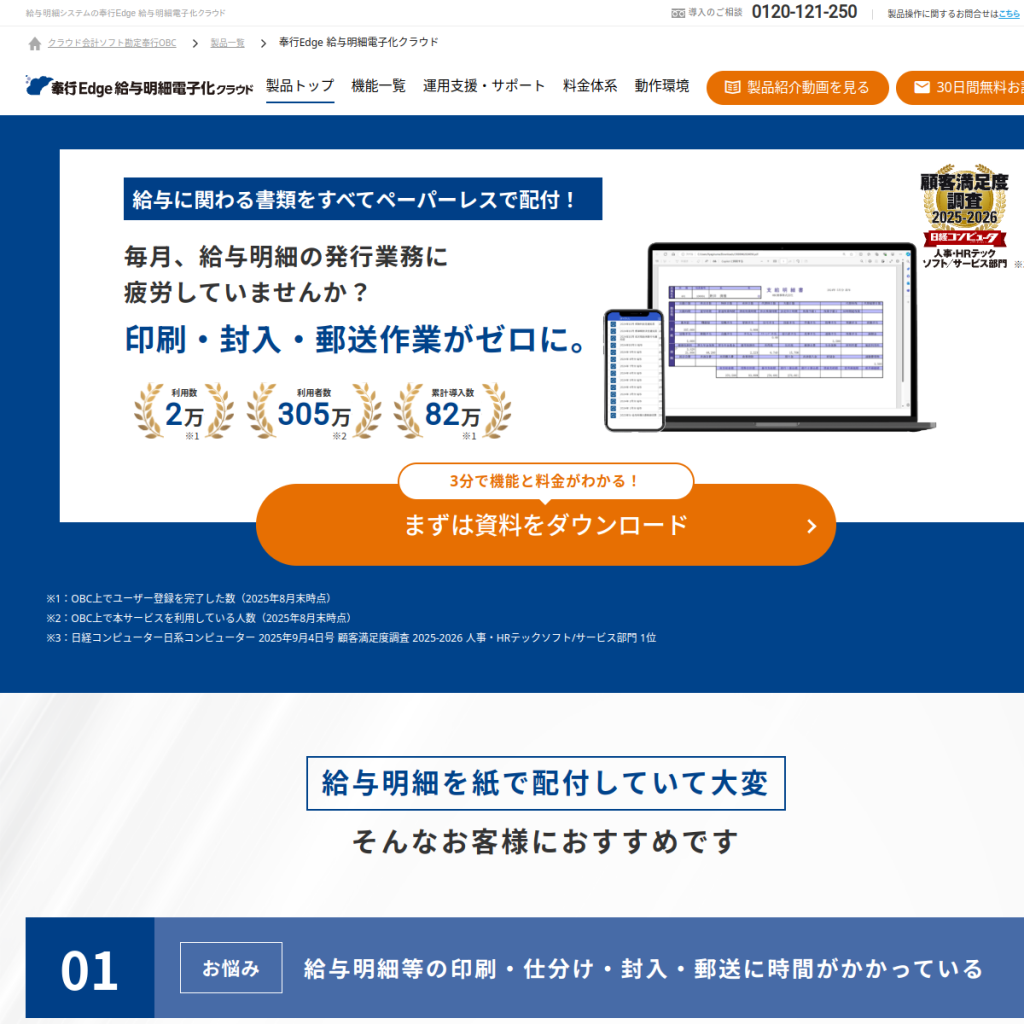The width and height of the screenshot is (1024, 1024).
Task: Click the こちら support inquiry link
Action: coord(1009,14)
